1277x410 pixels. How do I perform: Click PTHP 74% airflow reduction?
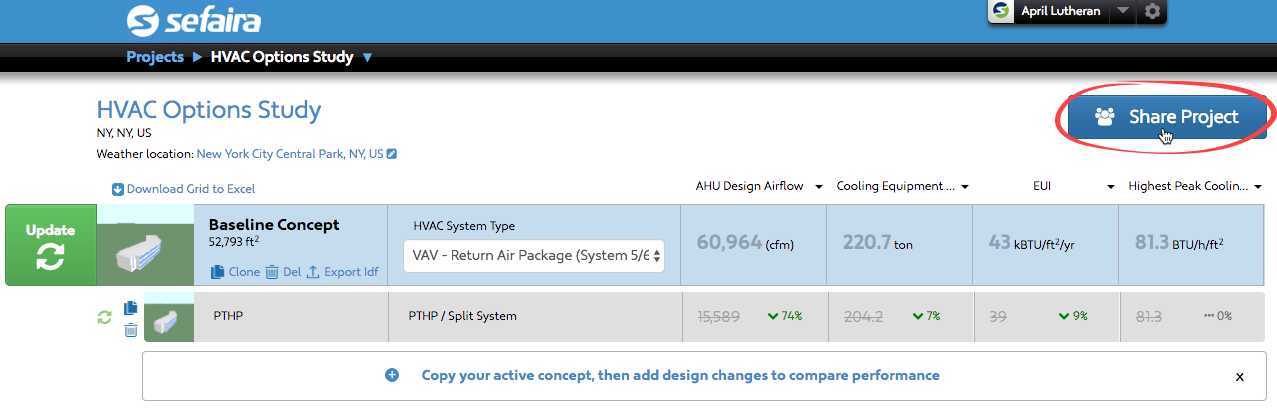[x=785, y=316]
